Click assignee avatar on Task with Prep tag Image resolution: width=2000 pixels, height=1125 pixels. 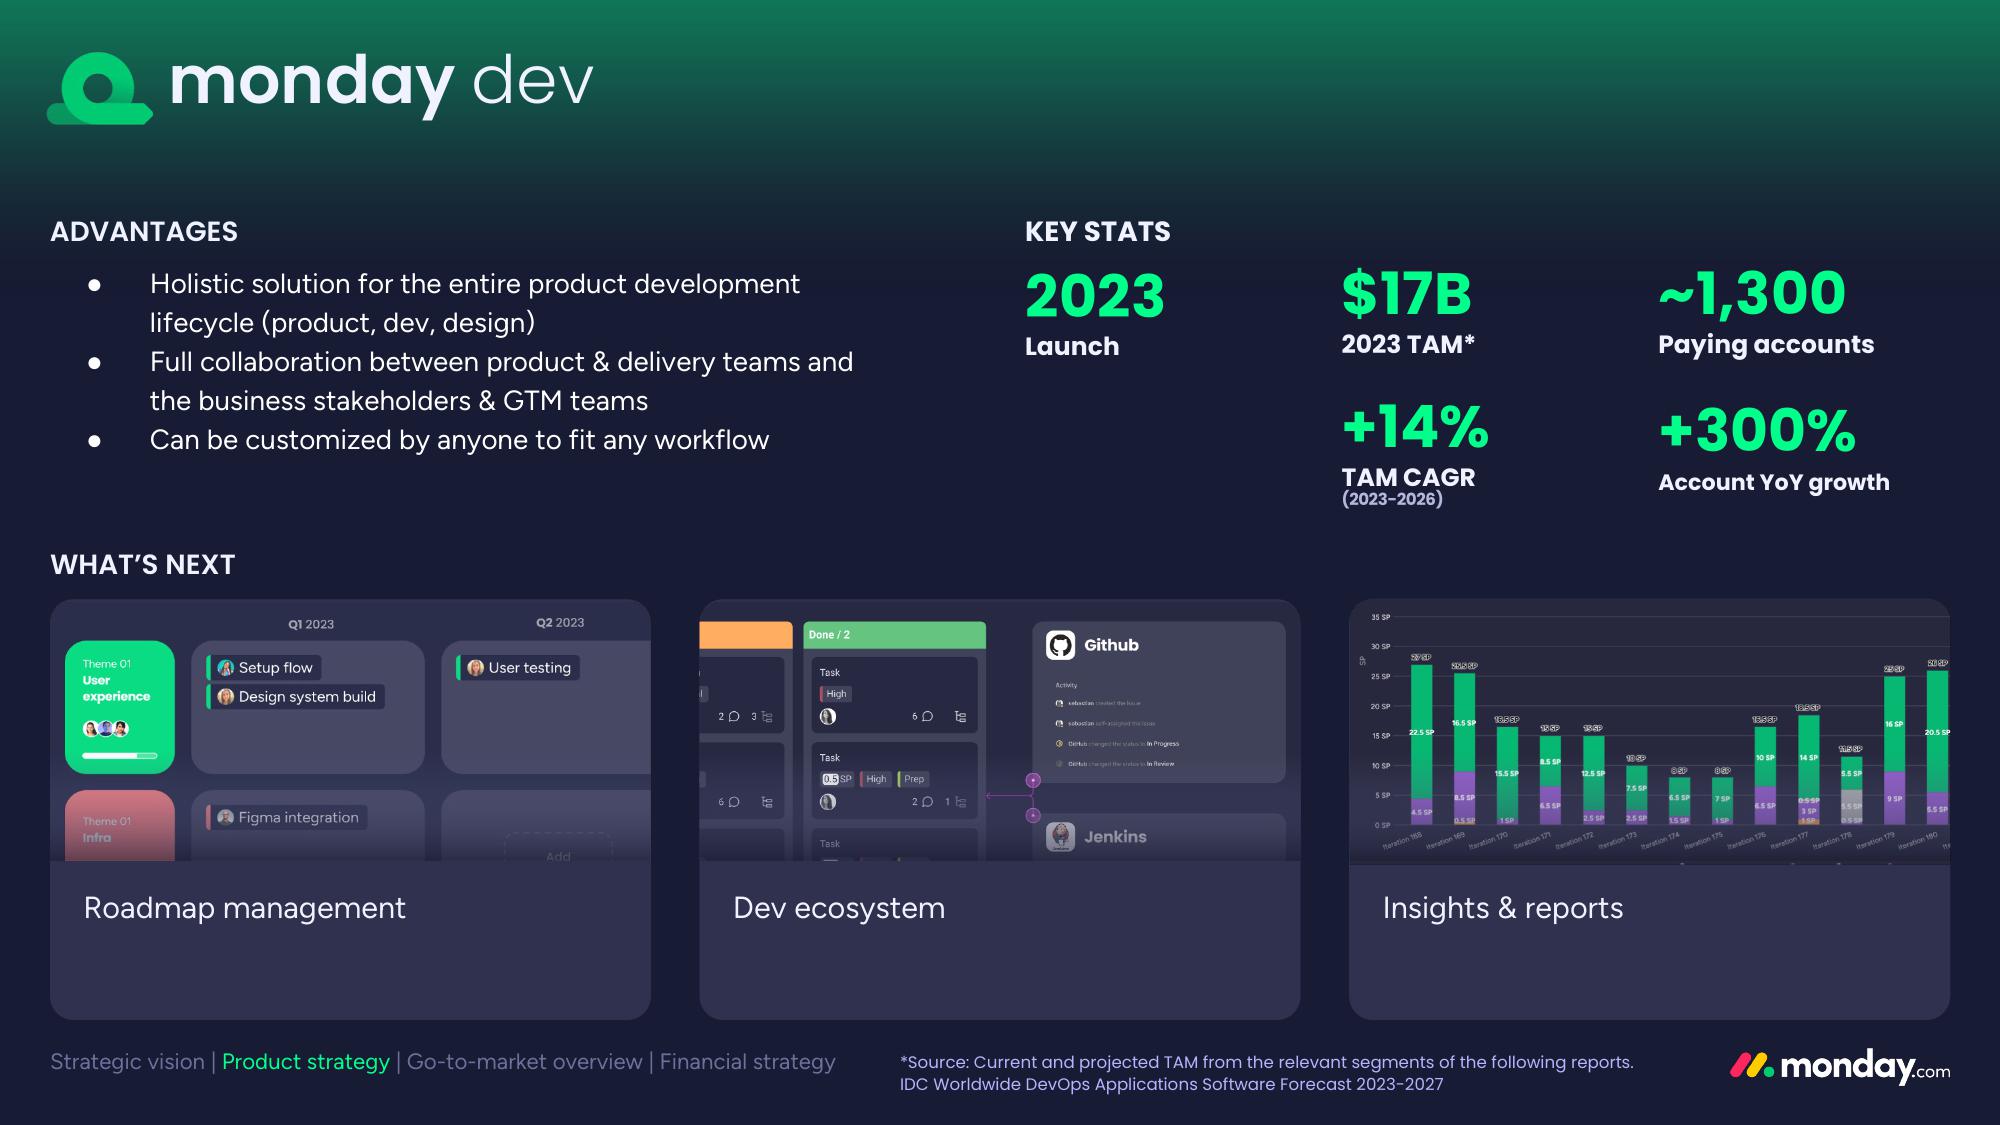(828, 802)
